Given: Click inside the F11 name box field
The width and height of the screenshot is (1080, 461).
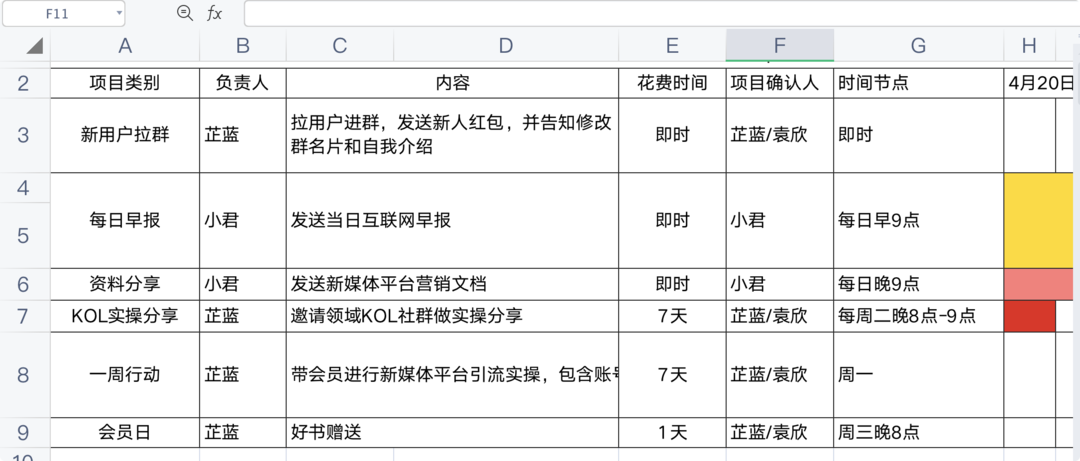Looking at the screenshot, I should 60,13.
